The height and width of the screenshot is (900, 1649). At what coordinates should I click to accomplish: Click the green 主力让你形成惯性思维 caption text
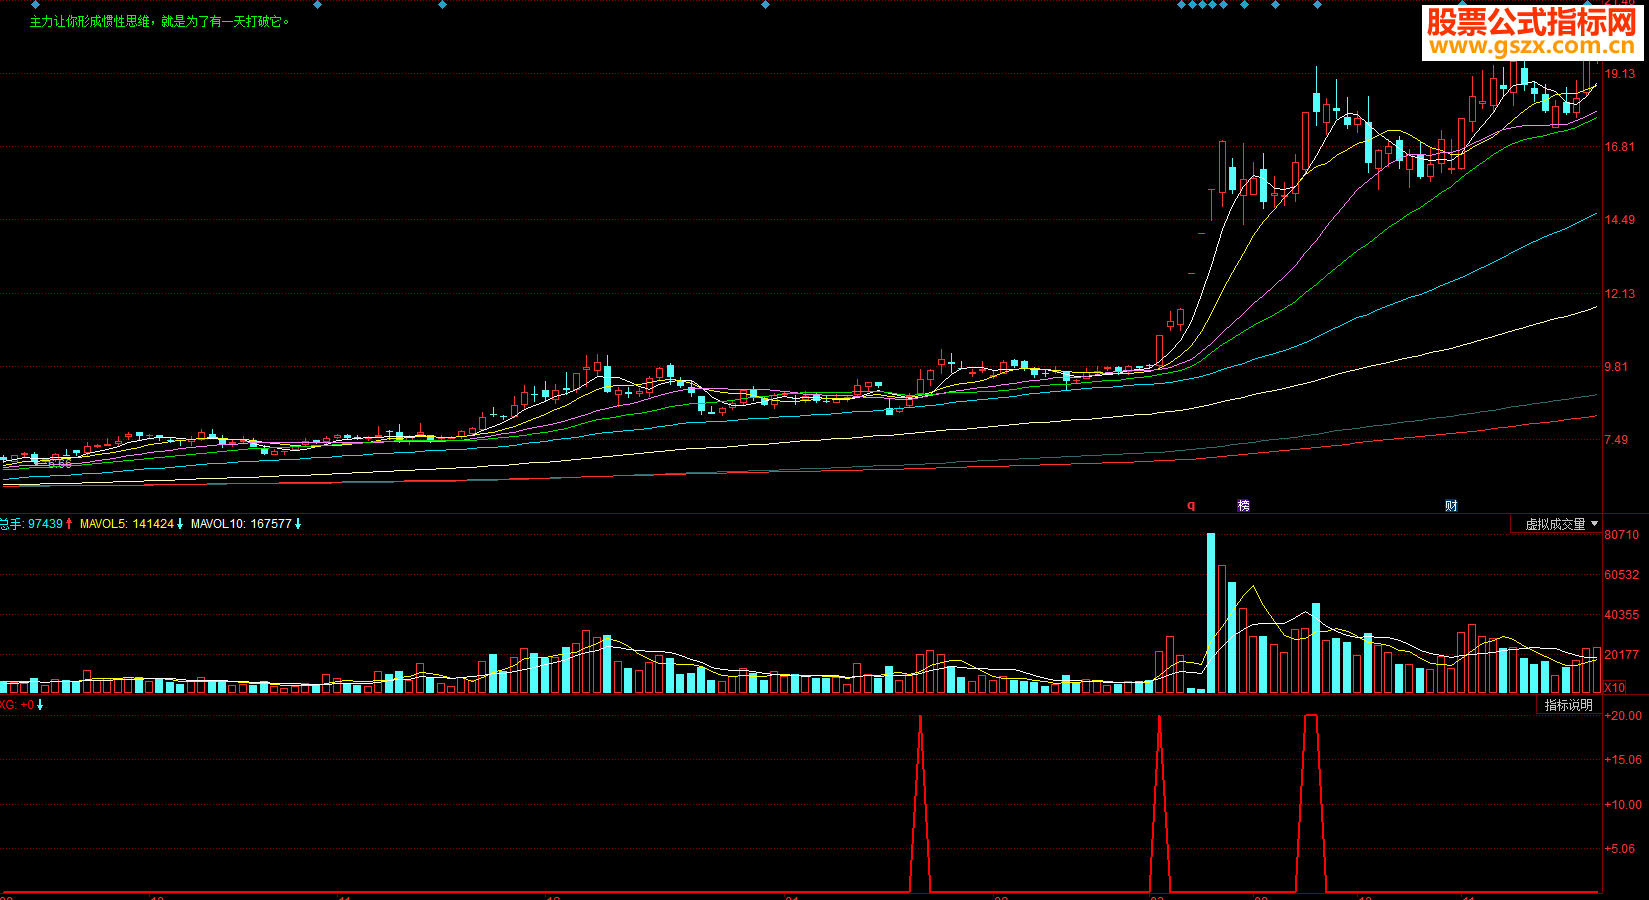(159, 21)
